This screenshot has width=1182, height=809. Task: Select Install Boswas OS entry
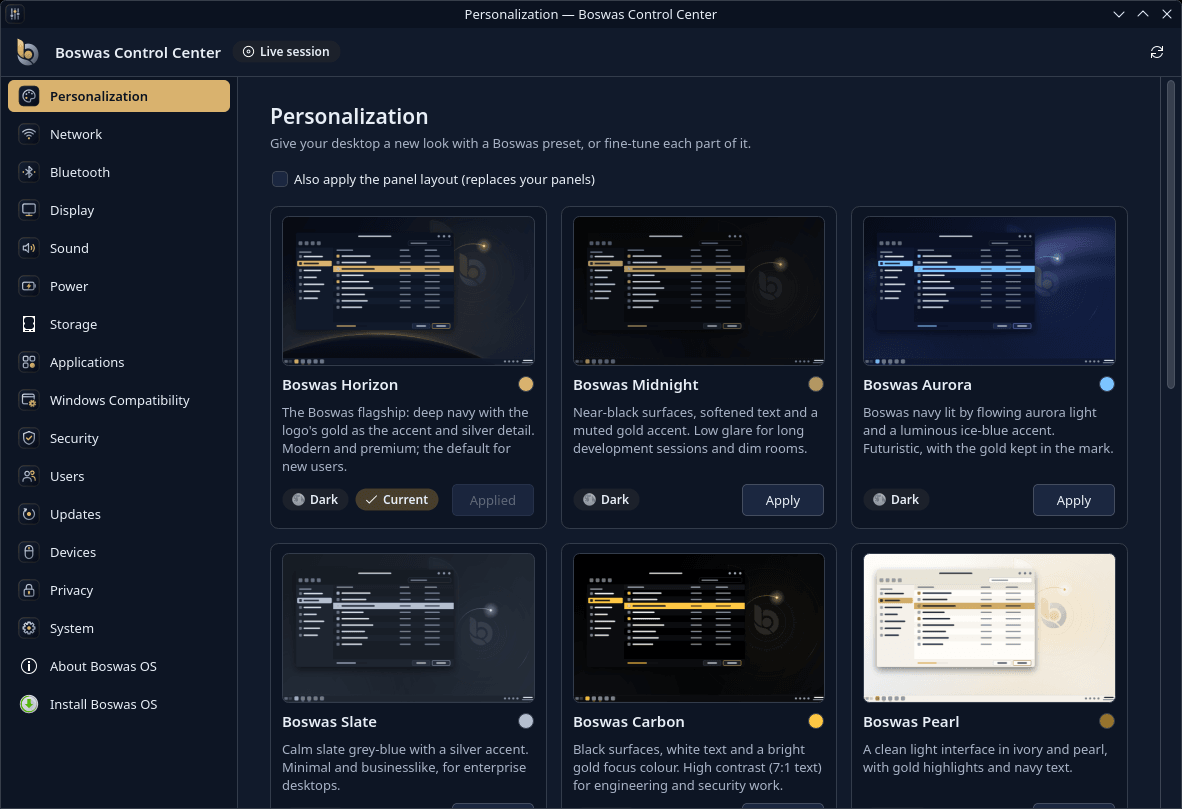click(x=118, y=704)
